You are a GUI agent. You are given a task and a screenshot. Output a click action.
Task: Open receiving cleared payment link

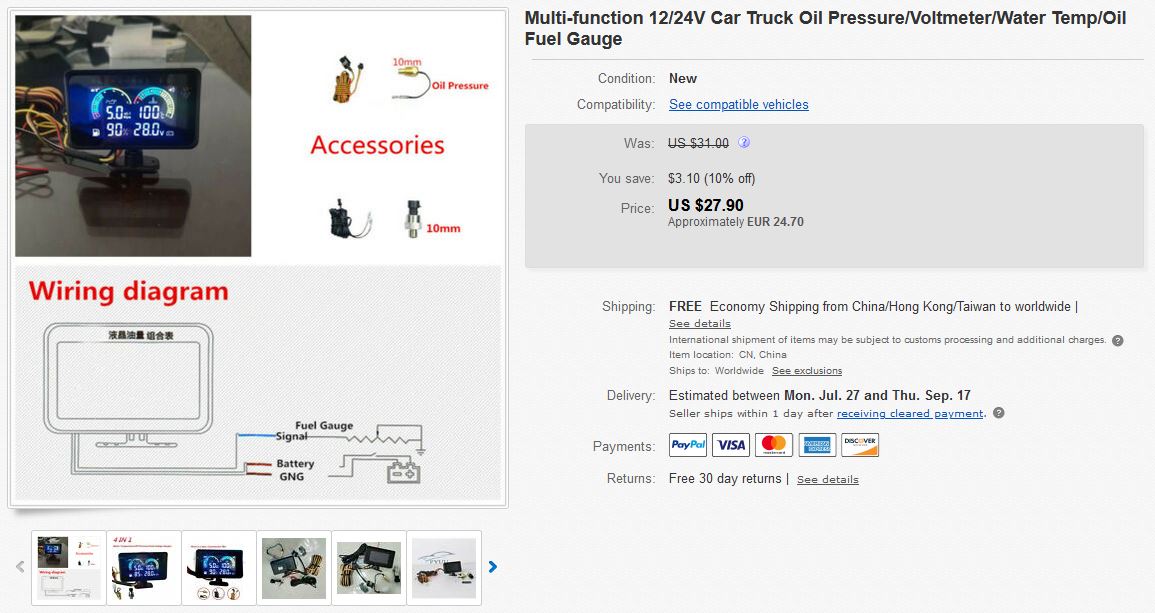(x=910, y=413)
